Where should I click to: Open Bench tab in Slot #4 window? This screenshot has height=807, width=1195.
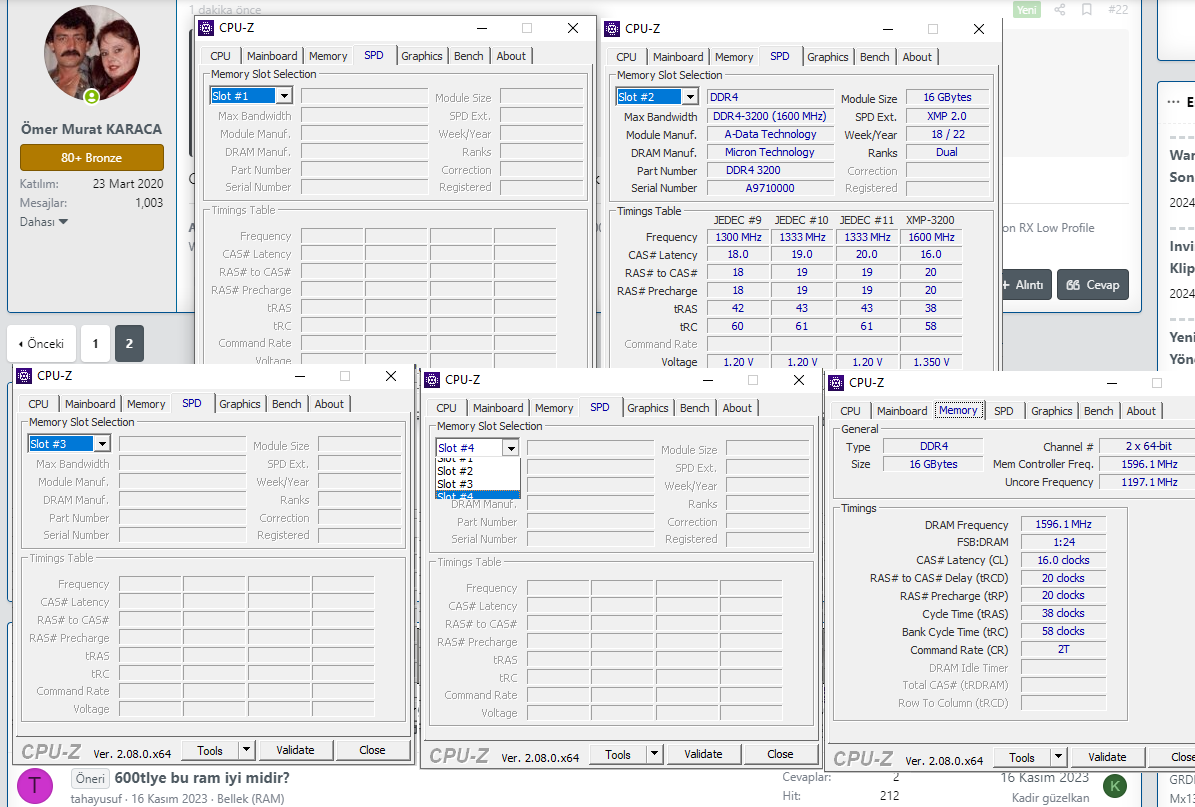point(694,408)
